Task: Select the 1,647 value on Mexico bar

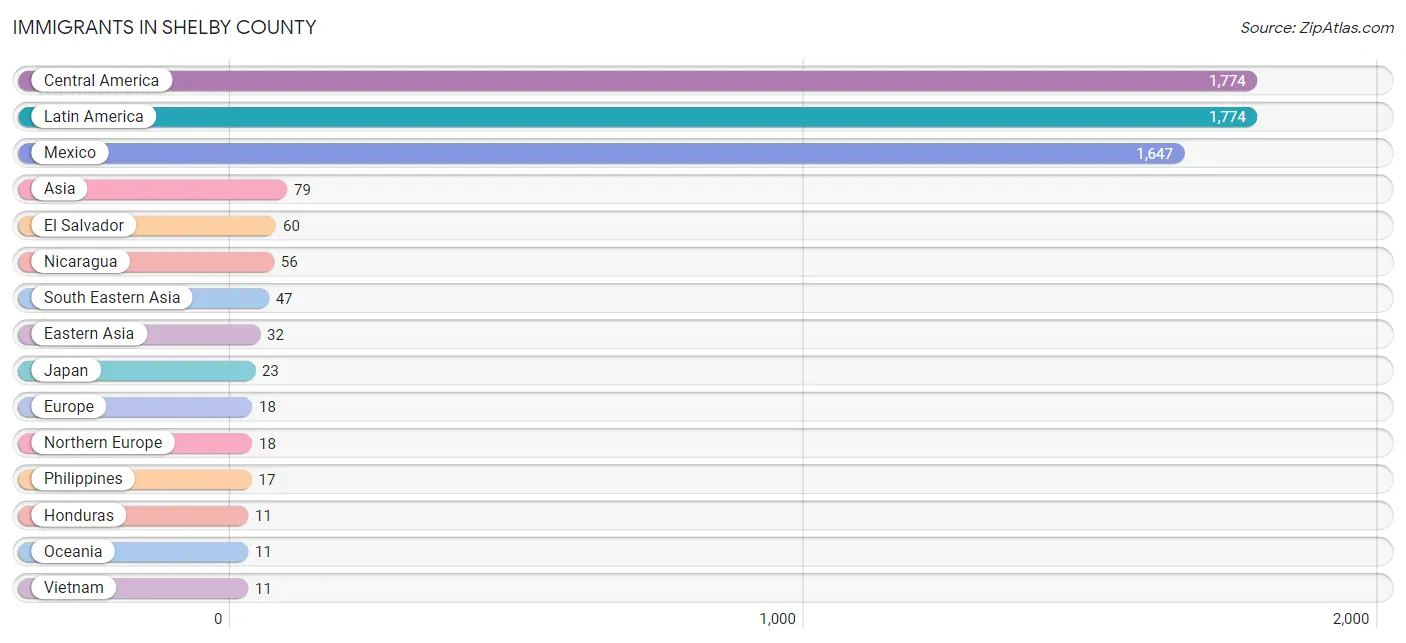Action: tap(1155, 154)
